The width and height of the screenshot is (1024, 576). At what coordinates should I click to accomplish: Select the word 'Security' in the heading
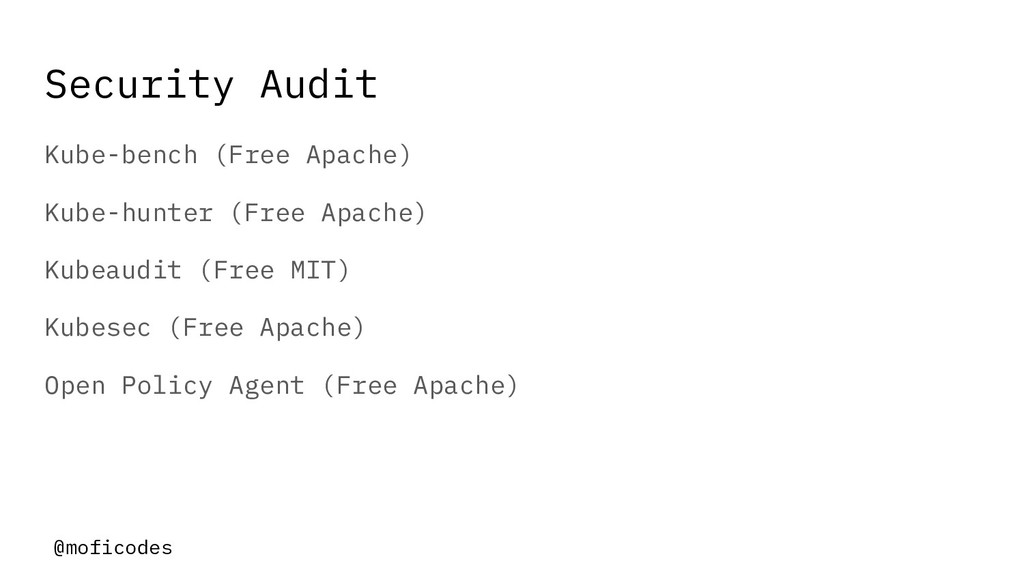(x=139, y=86)
